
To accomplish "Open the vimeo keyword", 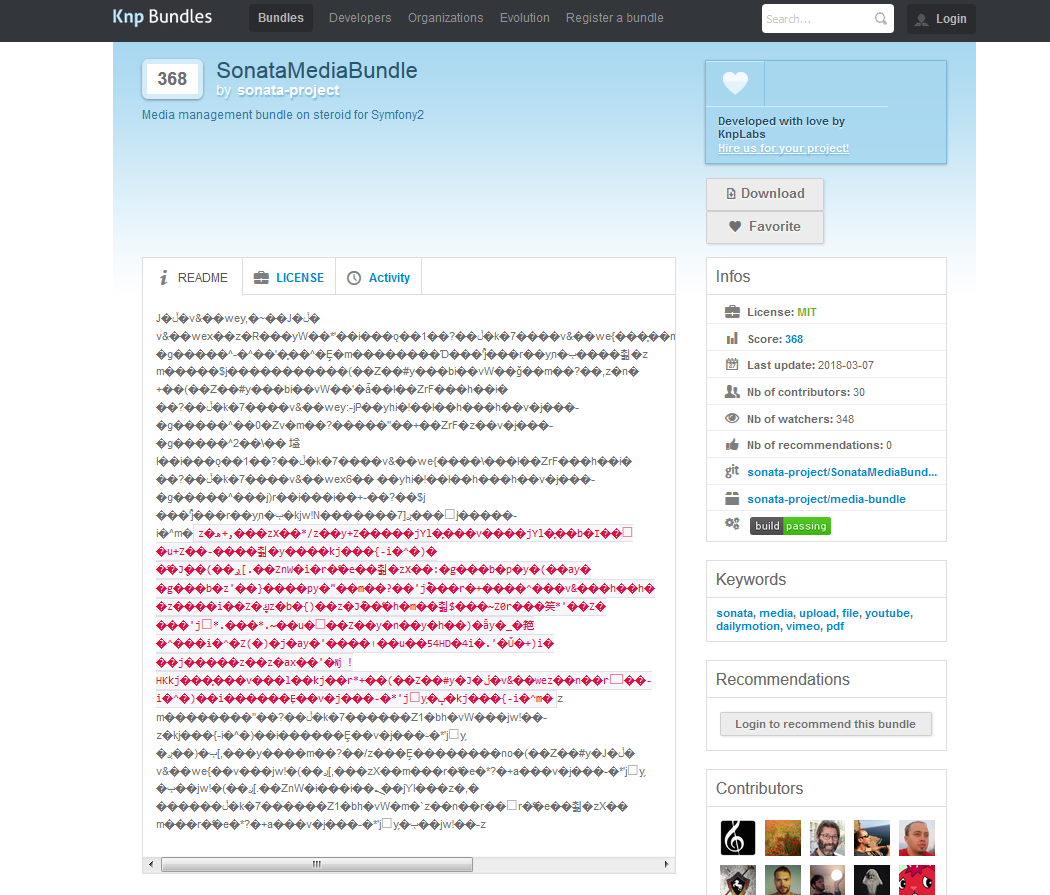I will 803,627.
